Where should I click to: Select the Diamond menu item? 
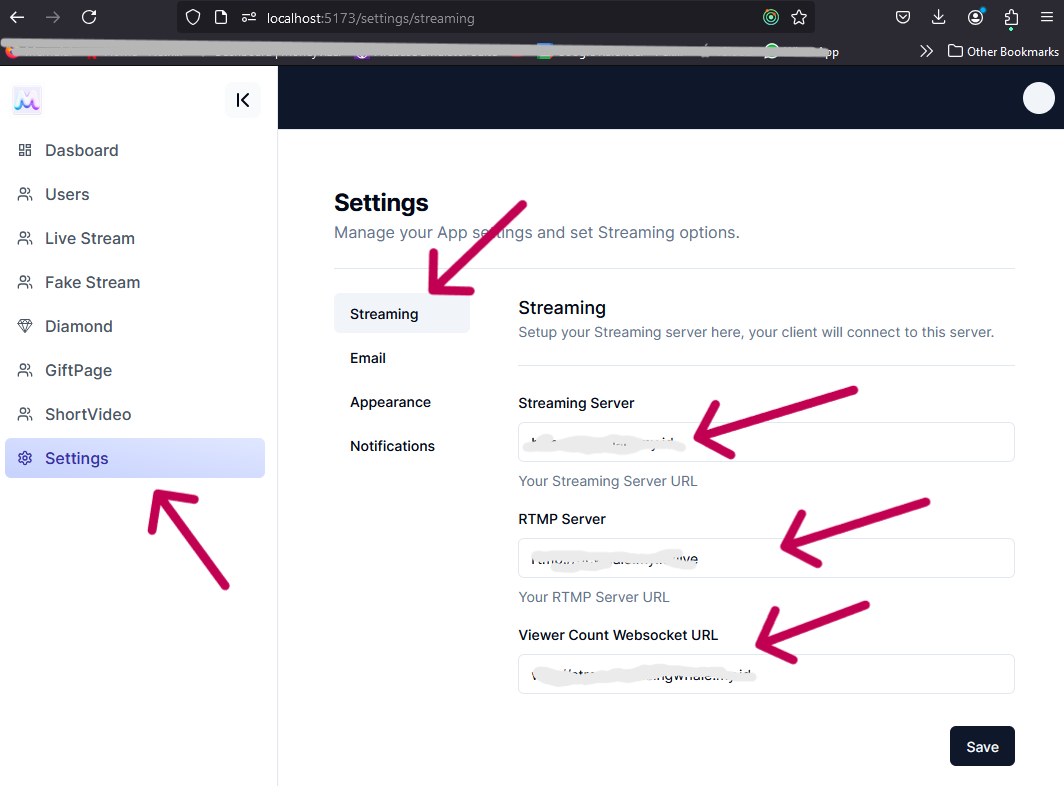78,326
